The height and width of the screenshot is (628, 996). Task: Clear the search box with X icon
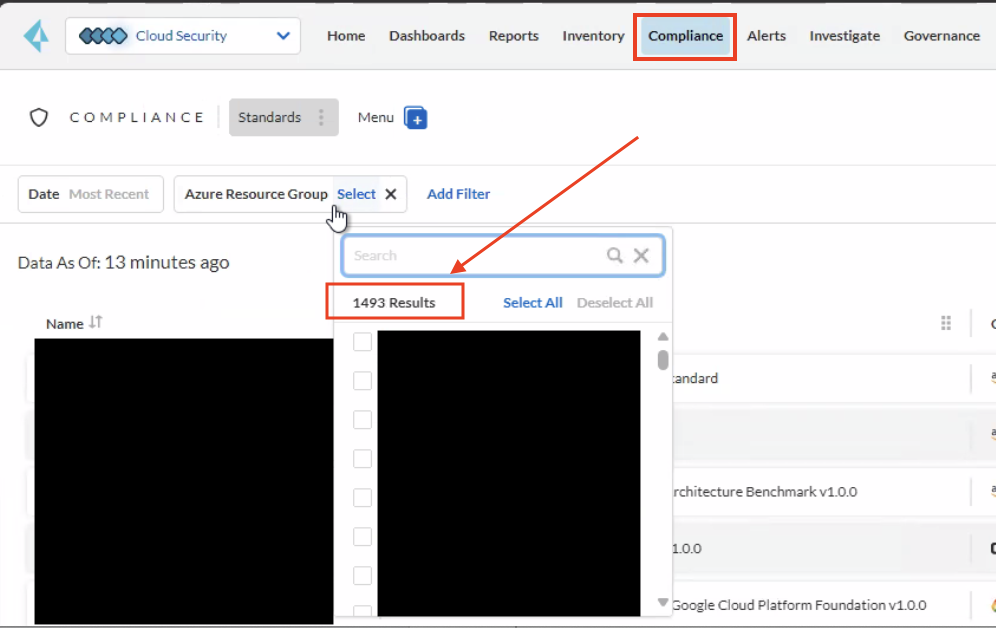tap(641, 256)
